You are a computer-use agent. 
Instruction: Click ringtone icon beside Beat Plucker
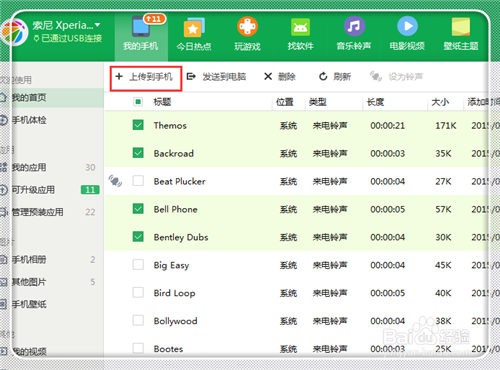115,181
